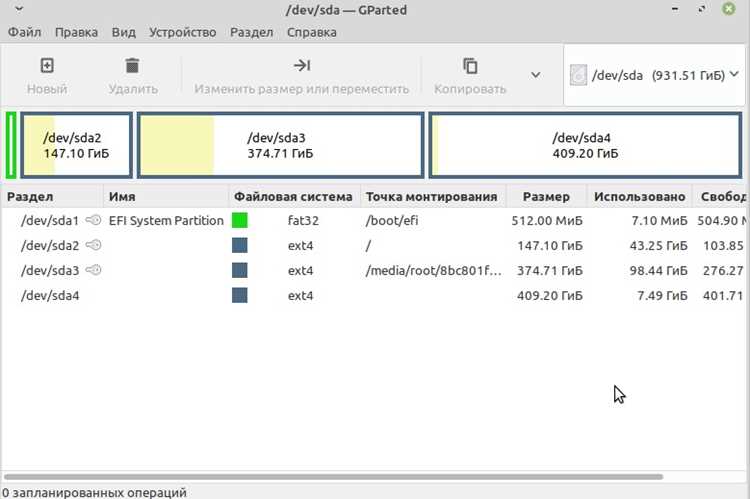Image resolution: width=750 pixels, height=499 pixels.
Task: Select the /dev/sda2 partition row name
Action: [50, 245]
